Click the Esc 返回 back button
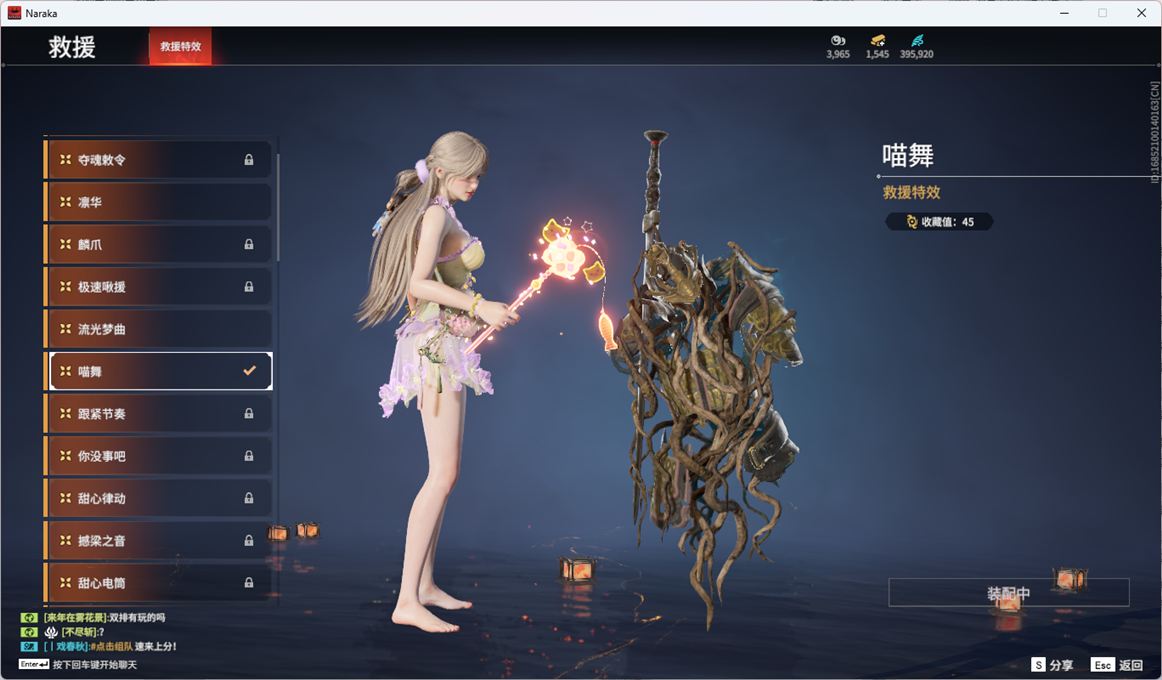Viewport: 1162px width, 680px height. [x=1117, y=664]
